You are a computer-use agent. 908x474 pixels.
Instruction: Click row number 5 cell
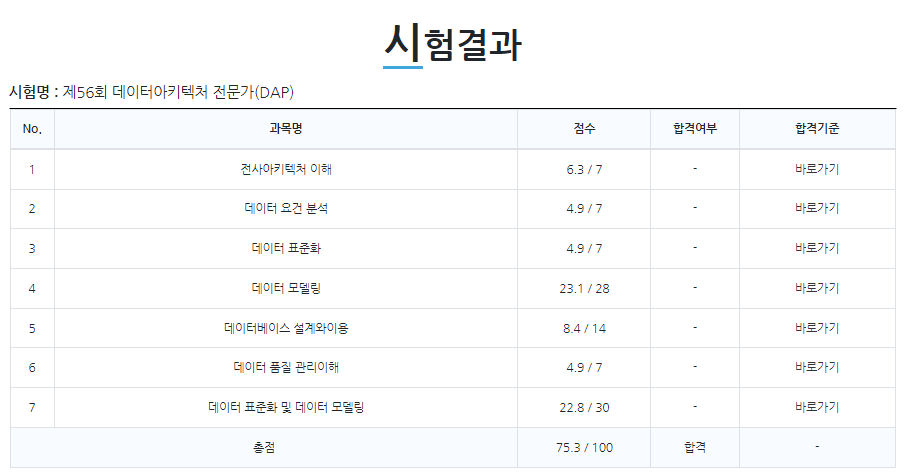(32, 328)
